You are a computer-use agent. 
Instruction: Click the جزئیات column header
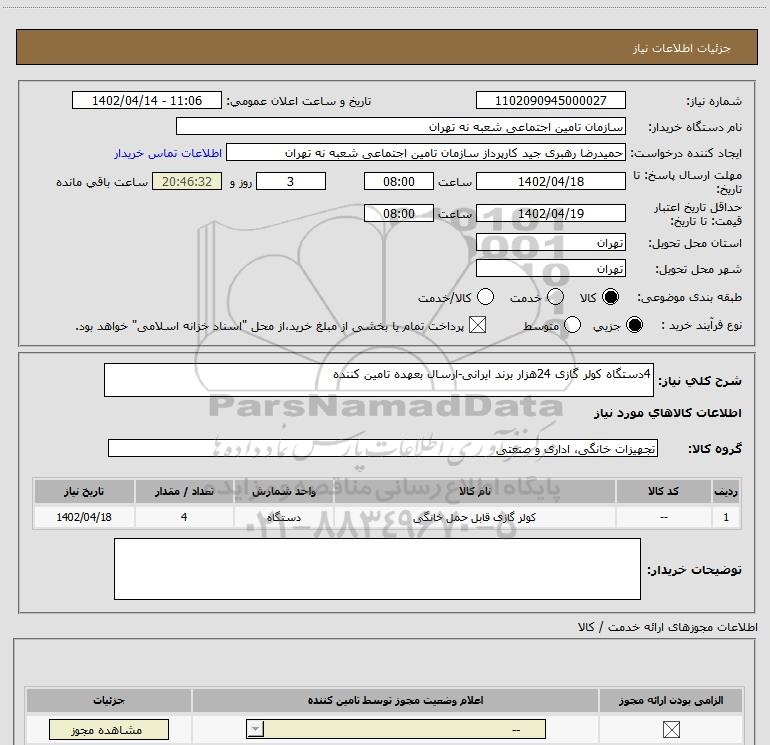[x=109, y=700]
